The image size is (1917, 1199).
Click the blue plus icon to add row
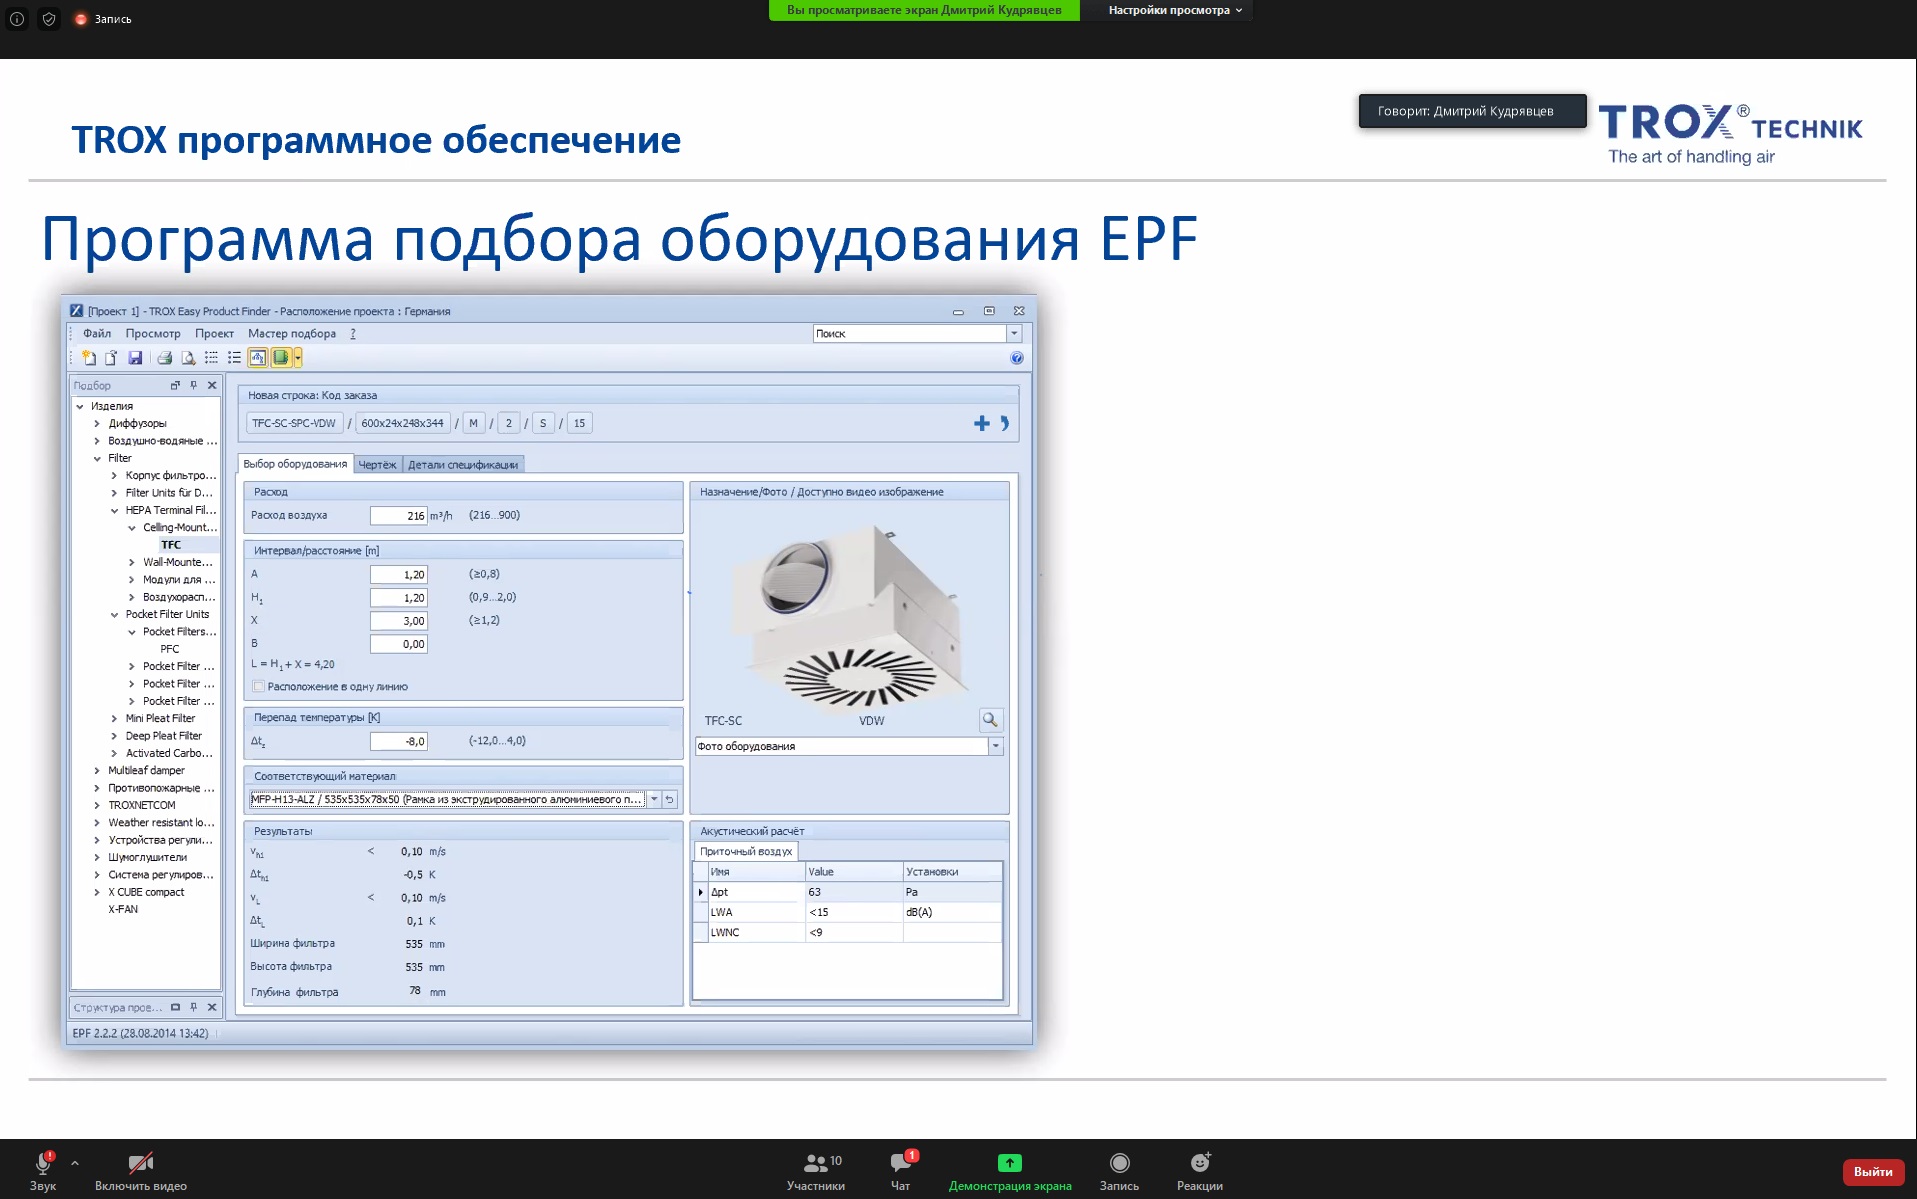click(x=982, y=424)
